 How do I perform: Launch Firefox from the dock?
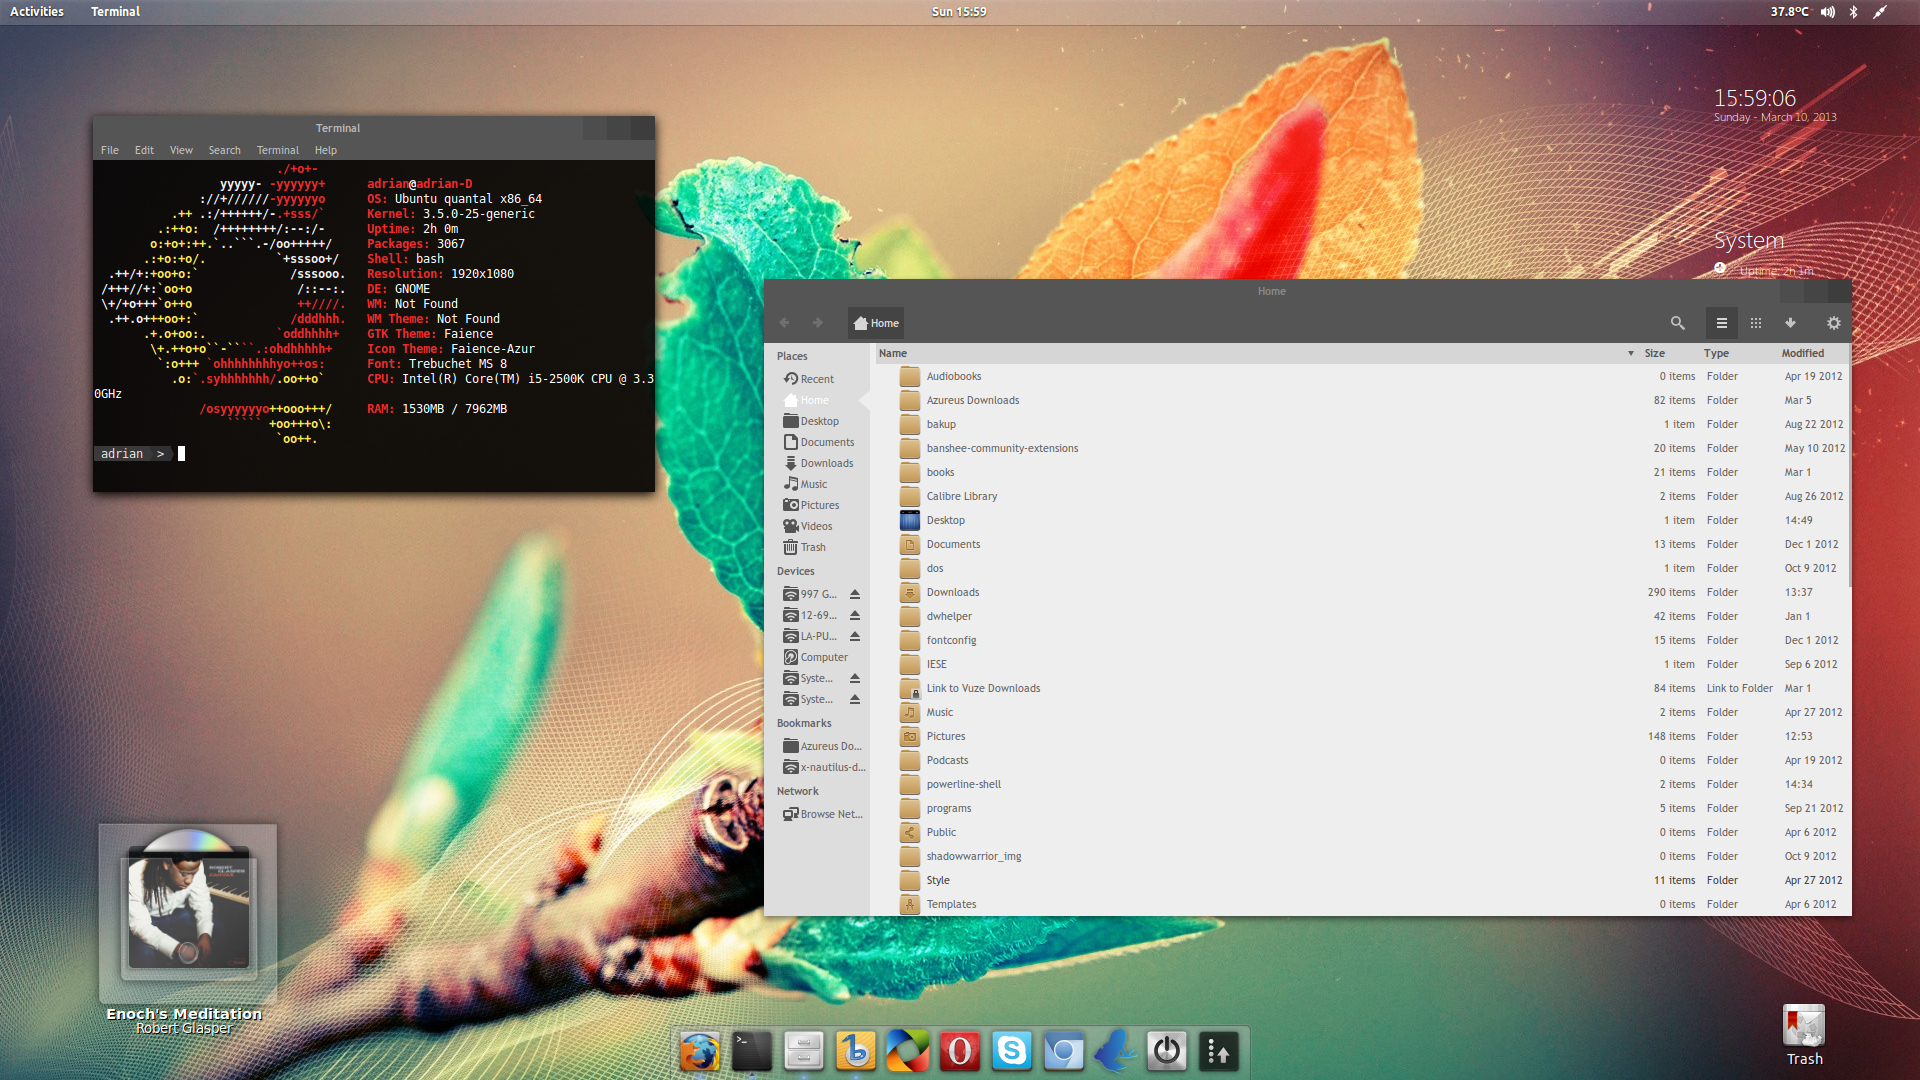[x=700, y=1052]
